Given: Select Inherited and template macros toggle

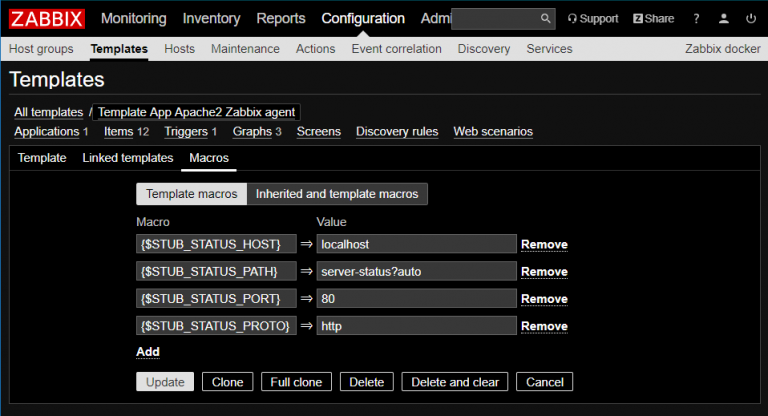Looking at the screenshot, I should tap(337, 194).
